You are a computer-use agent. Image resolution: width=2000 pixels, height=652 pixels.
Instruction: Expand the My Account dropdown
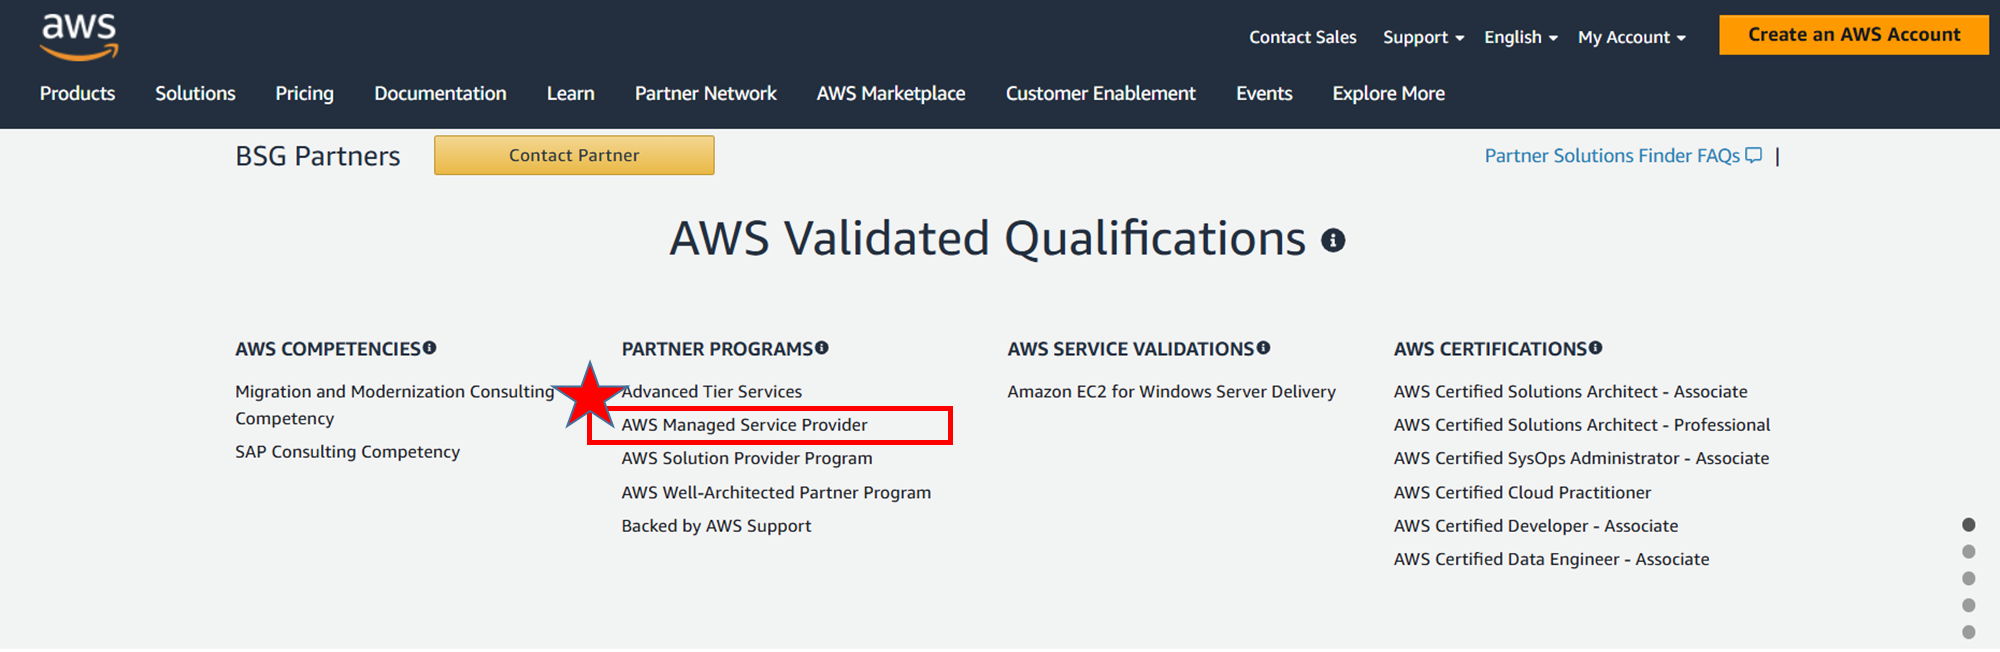(1632, 37)
